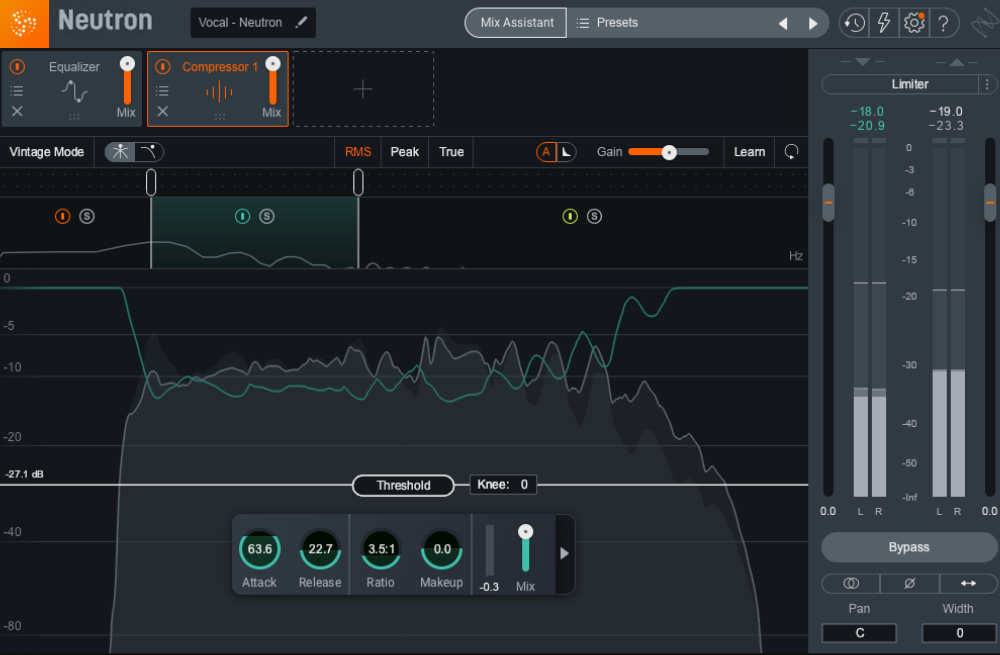Solo the mid band S button
Screen dimensions: 1000x655
pyautogui.click(x=267, y=216)
